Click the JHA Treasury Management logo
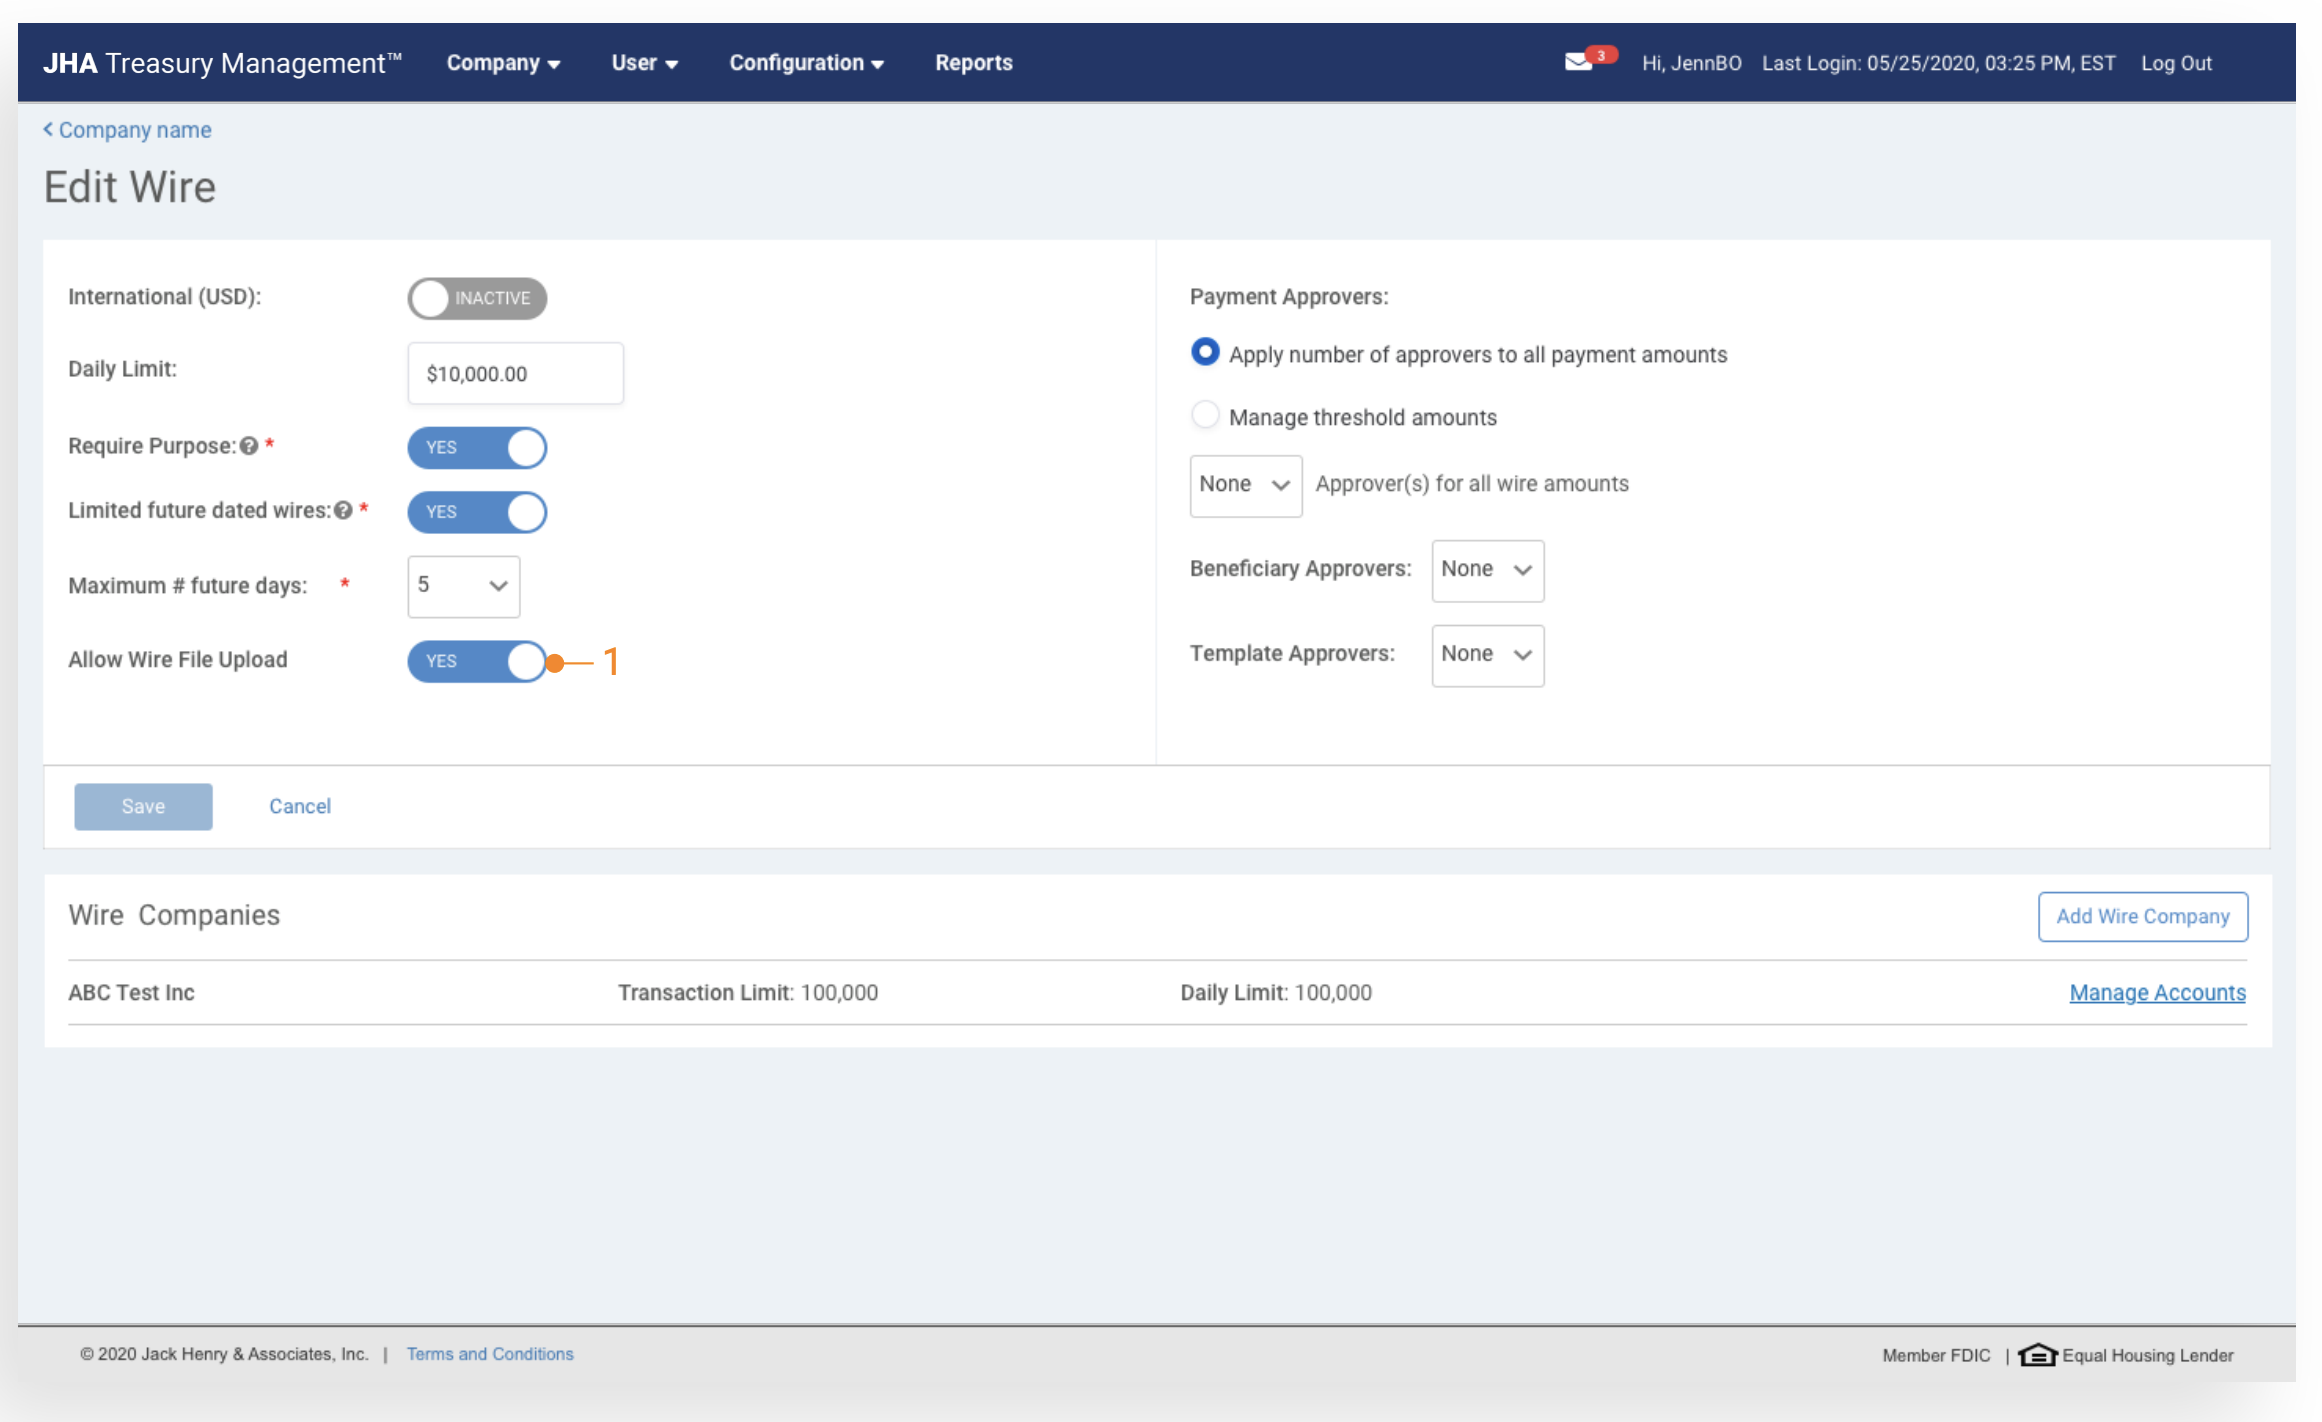The image size is (2322, 1422). (x=222, y=63)
